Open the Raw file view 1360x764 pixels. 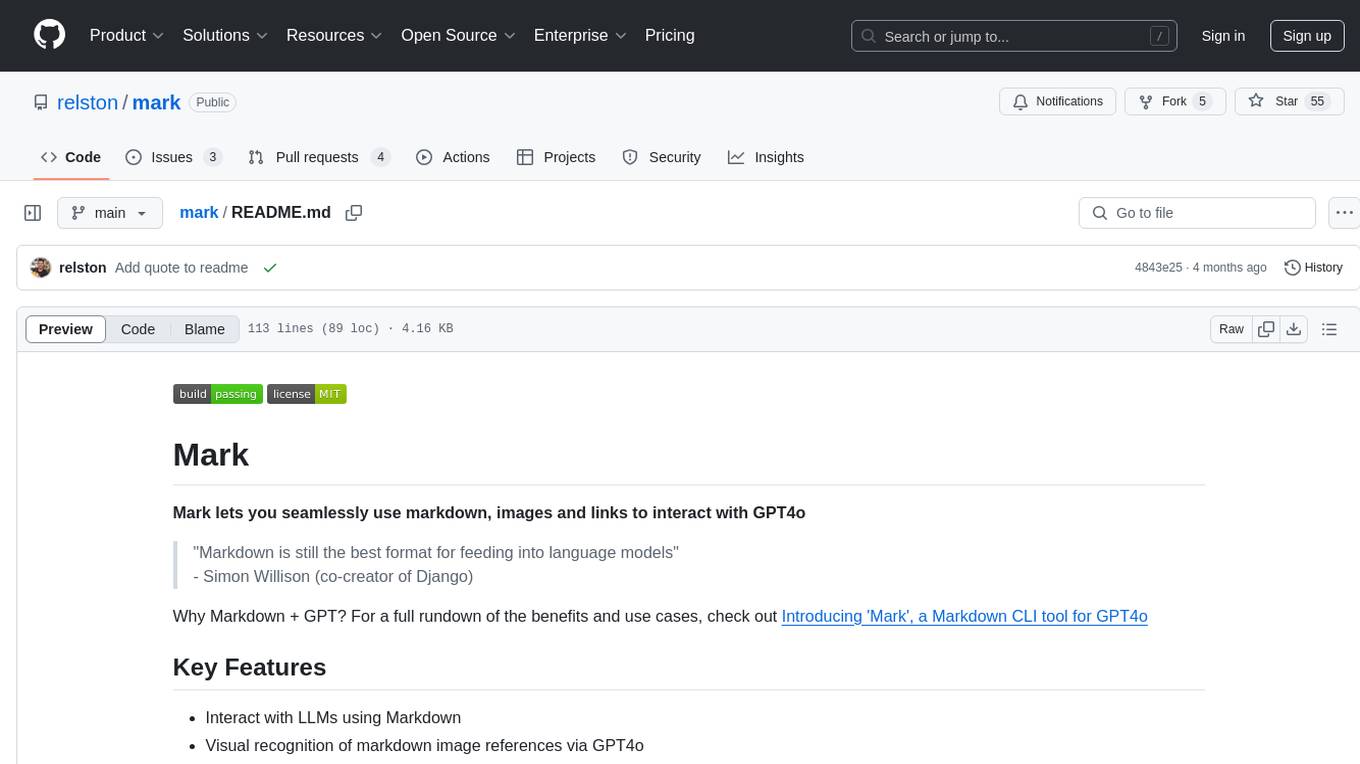tap(1231, 329)
